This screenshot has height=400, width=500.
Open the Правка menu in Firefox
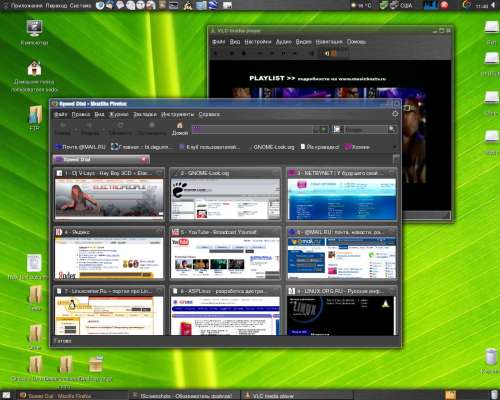click(x=81, y=114)
